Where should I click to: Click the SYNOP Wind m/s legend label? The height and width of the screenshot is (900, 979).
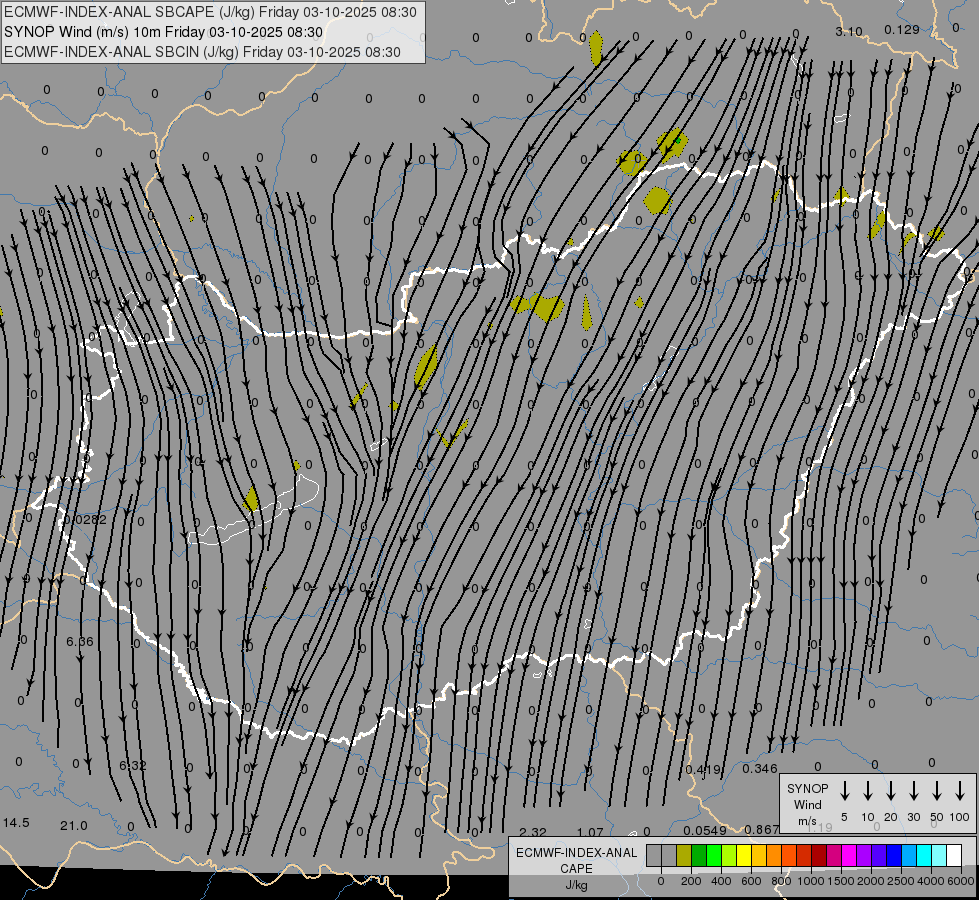click(807, 804)
